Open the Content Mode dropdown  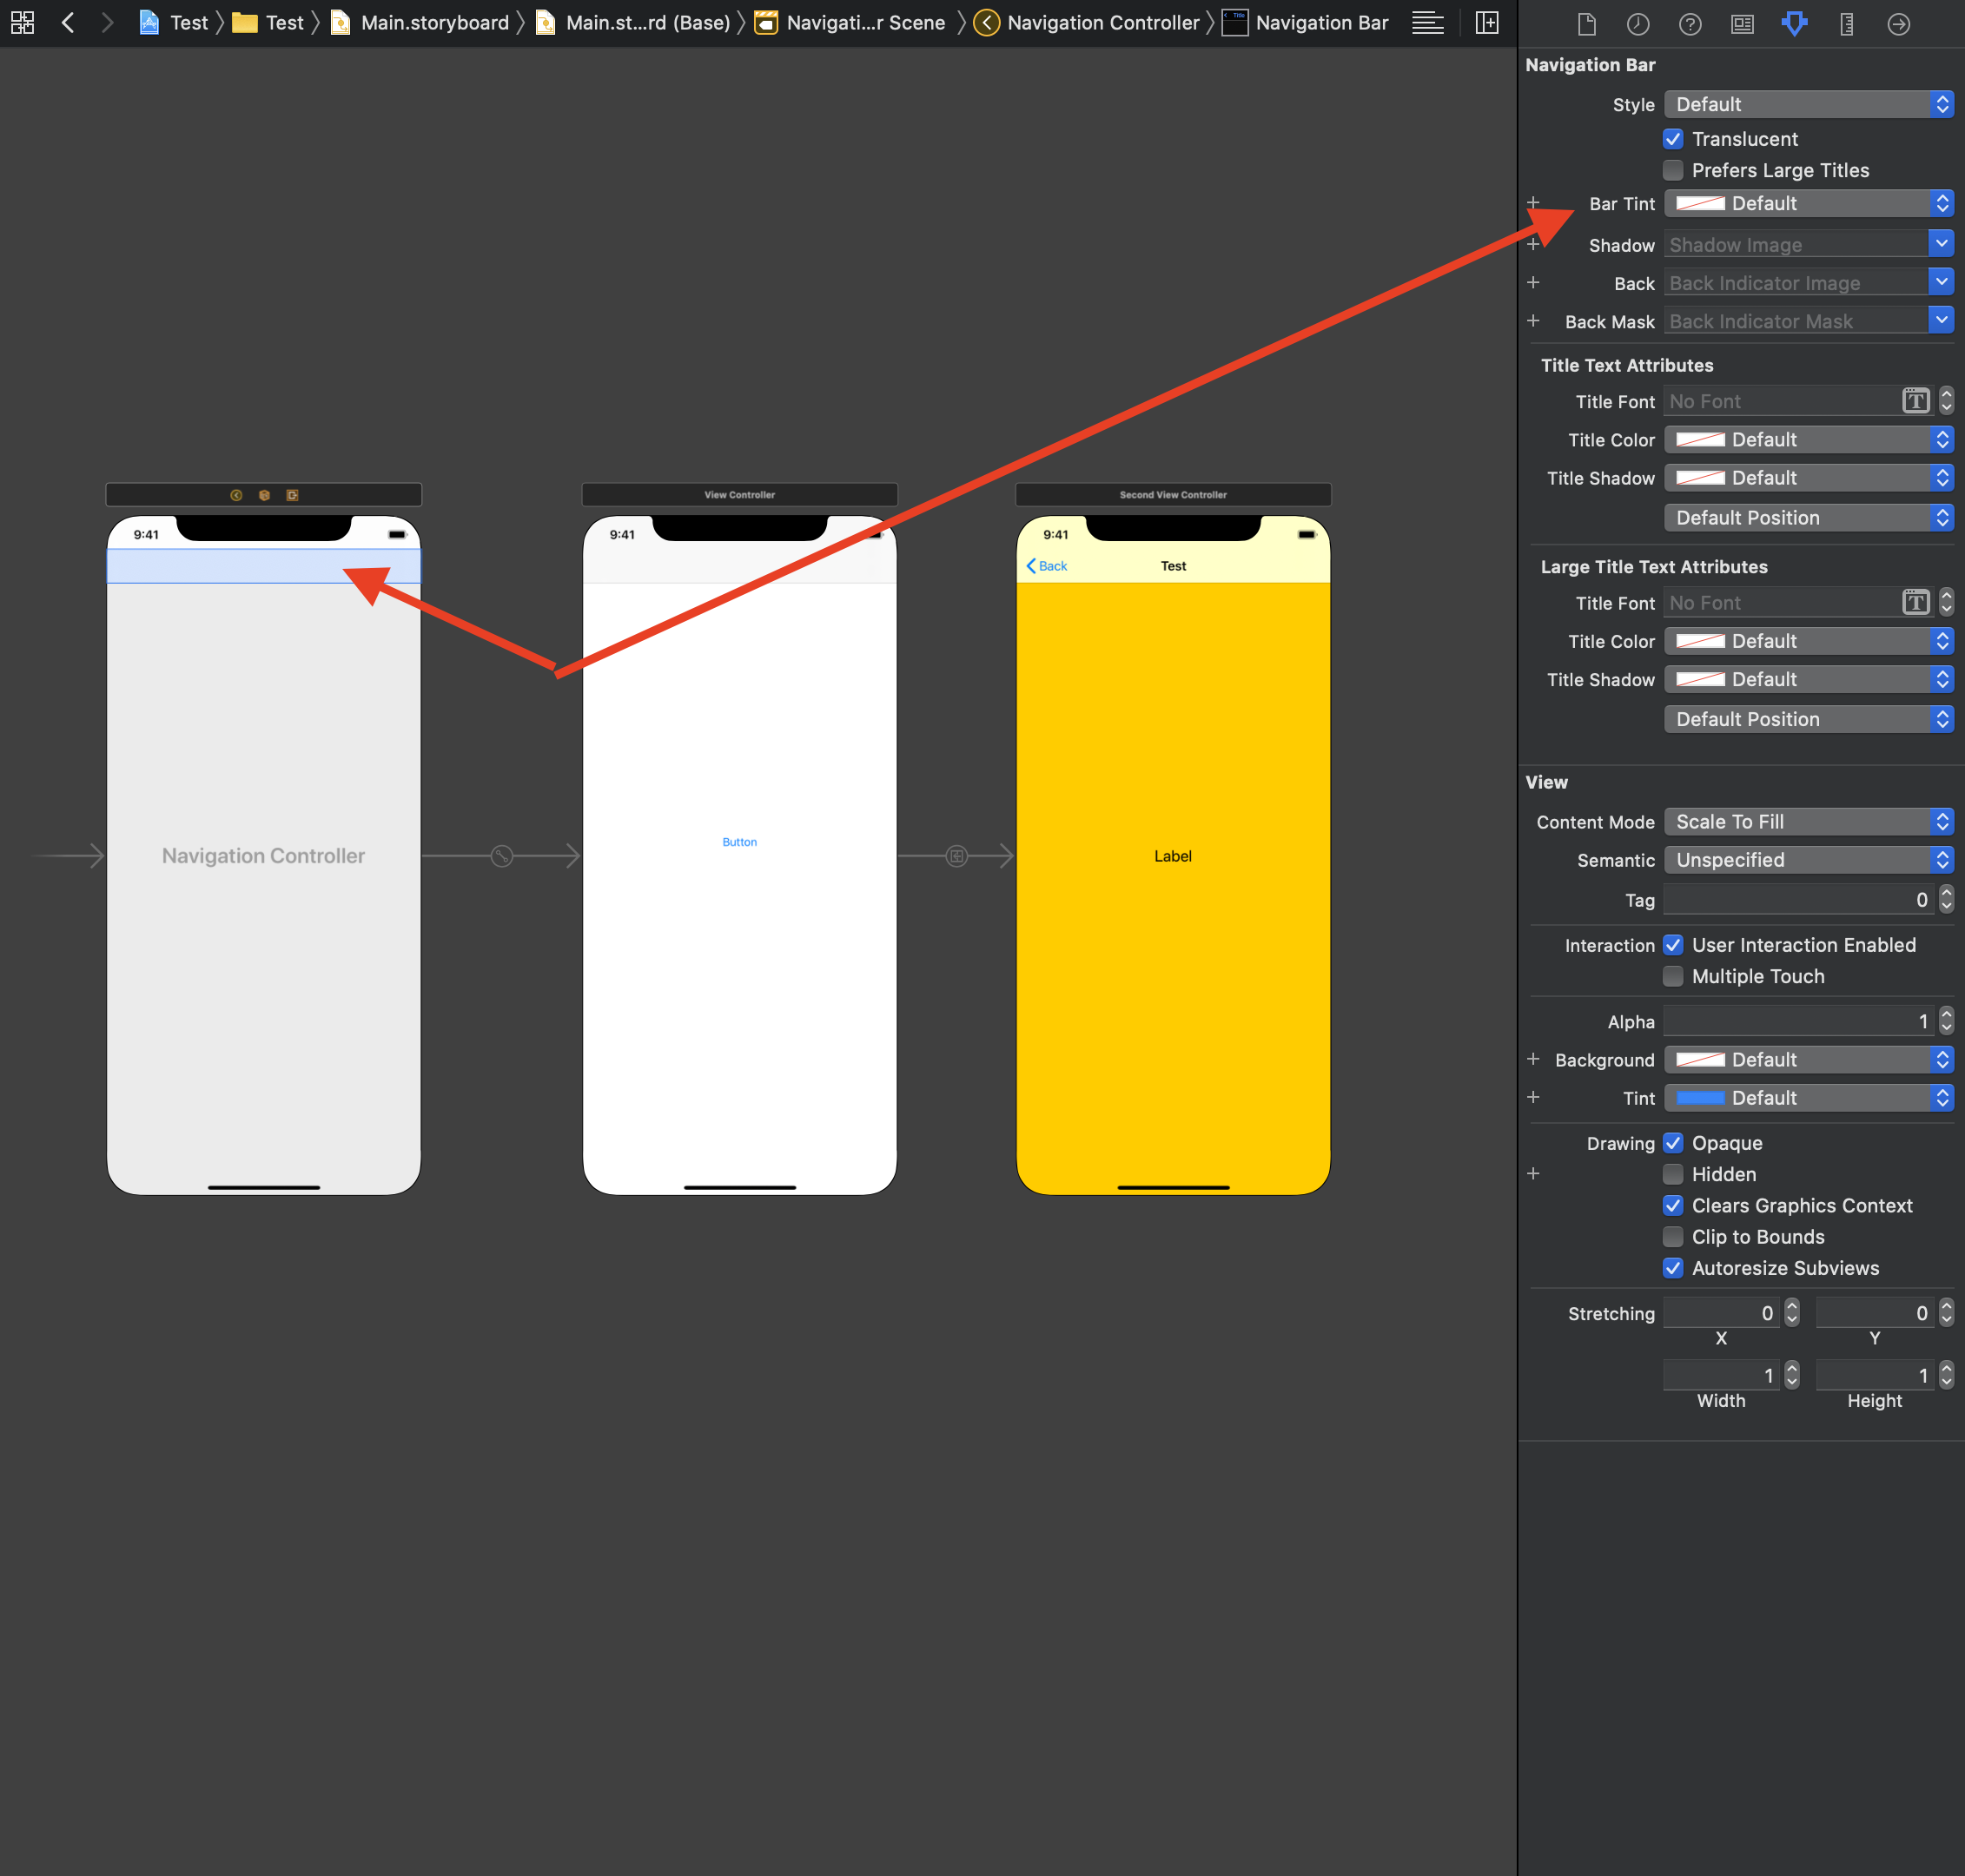pos(1808,822)
